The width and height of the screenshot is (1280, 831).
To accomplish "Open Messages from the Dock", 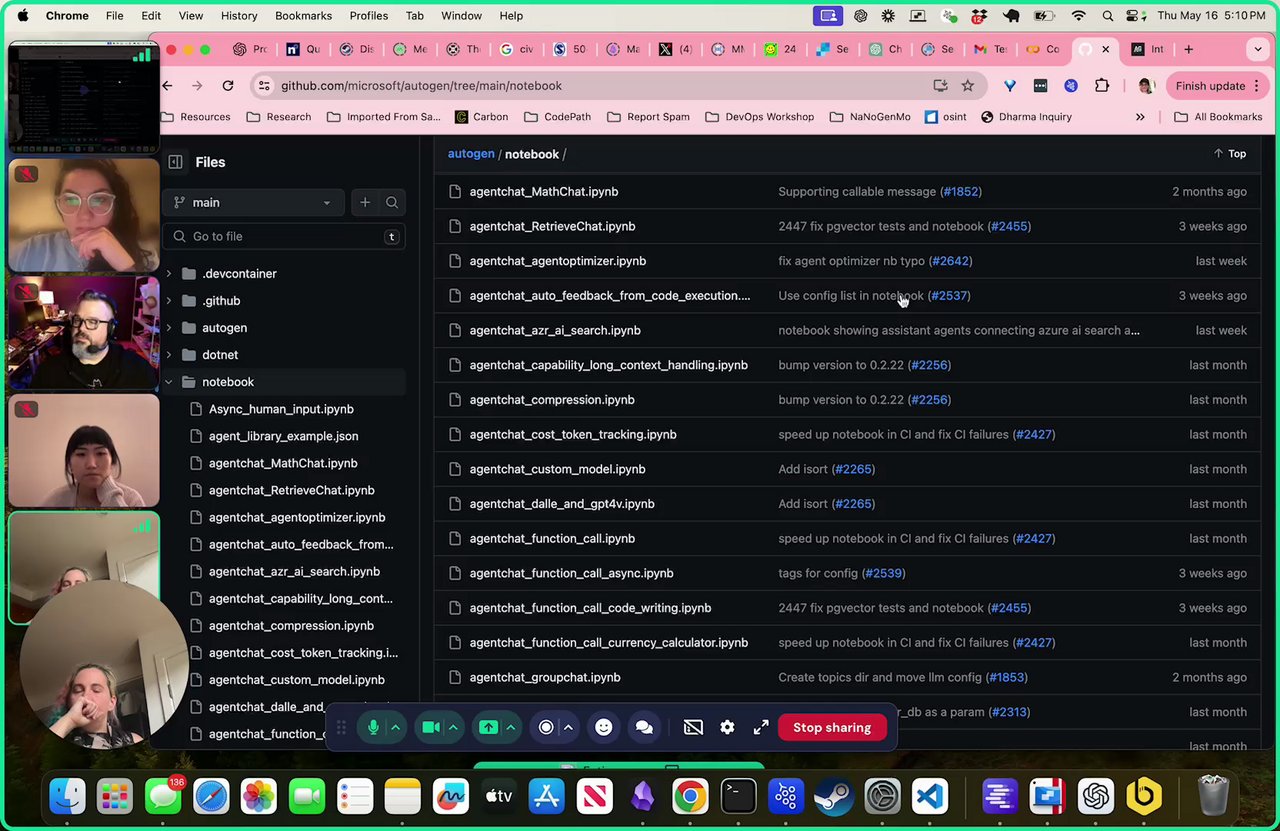I will [x=164, y=796].
